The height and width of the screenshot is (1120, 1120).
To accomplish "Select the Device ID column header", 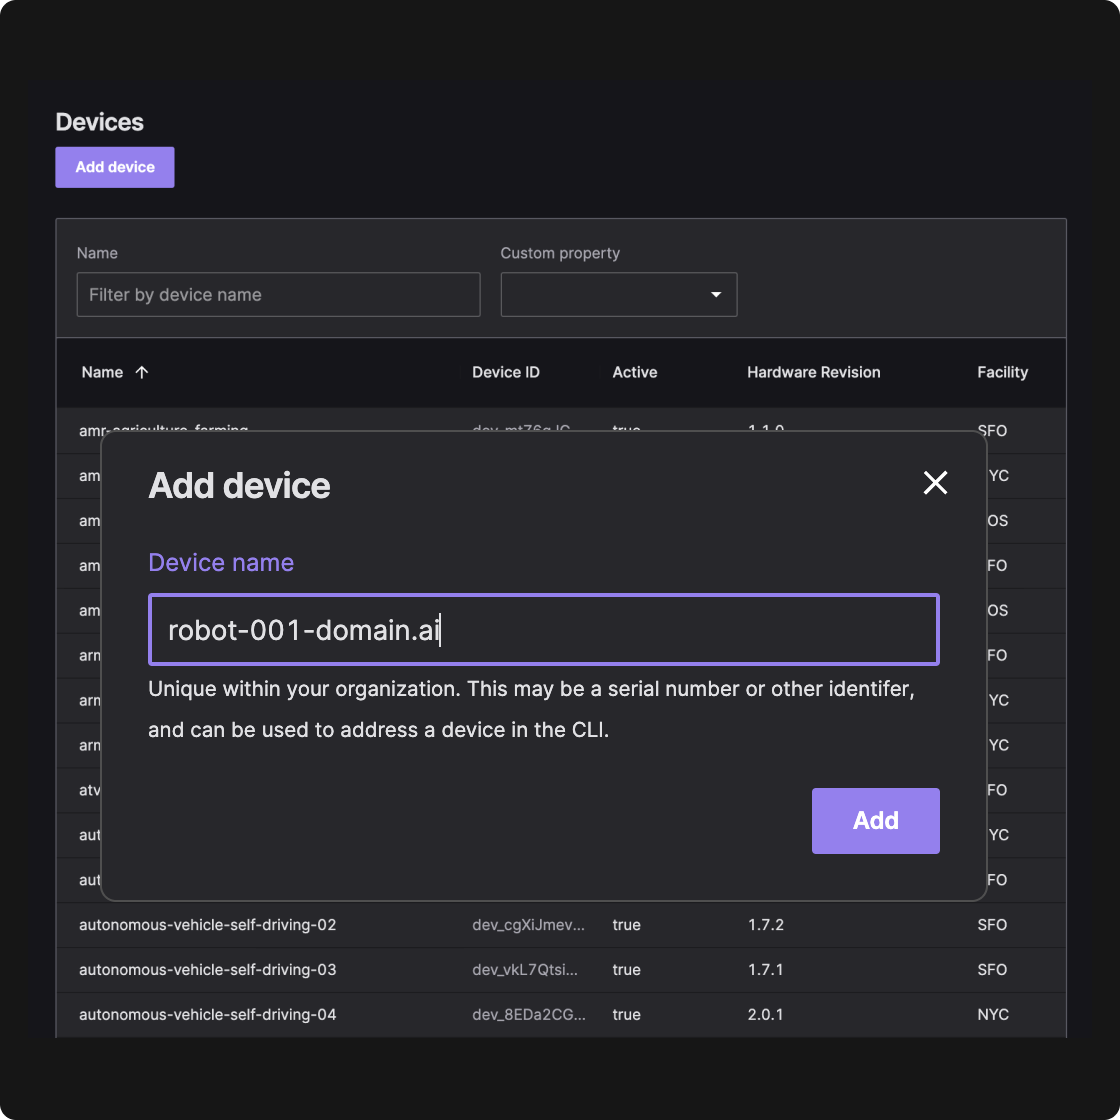I will (x=505, y=372).
